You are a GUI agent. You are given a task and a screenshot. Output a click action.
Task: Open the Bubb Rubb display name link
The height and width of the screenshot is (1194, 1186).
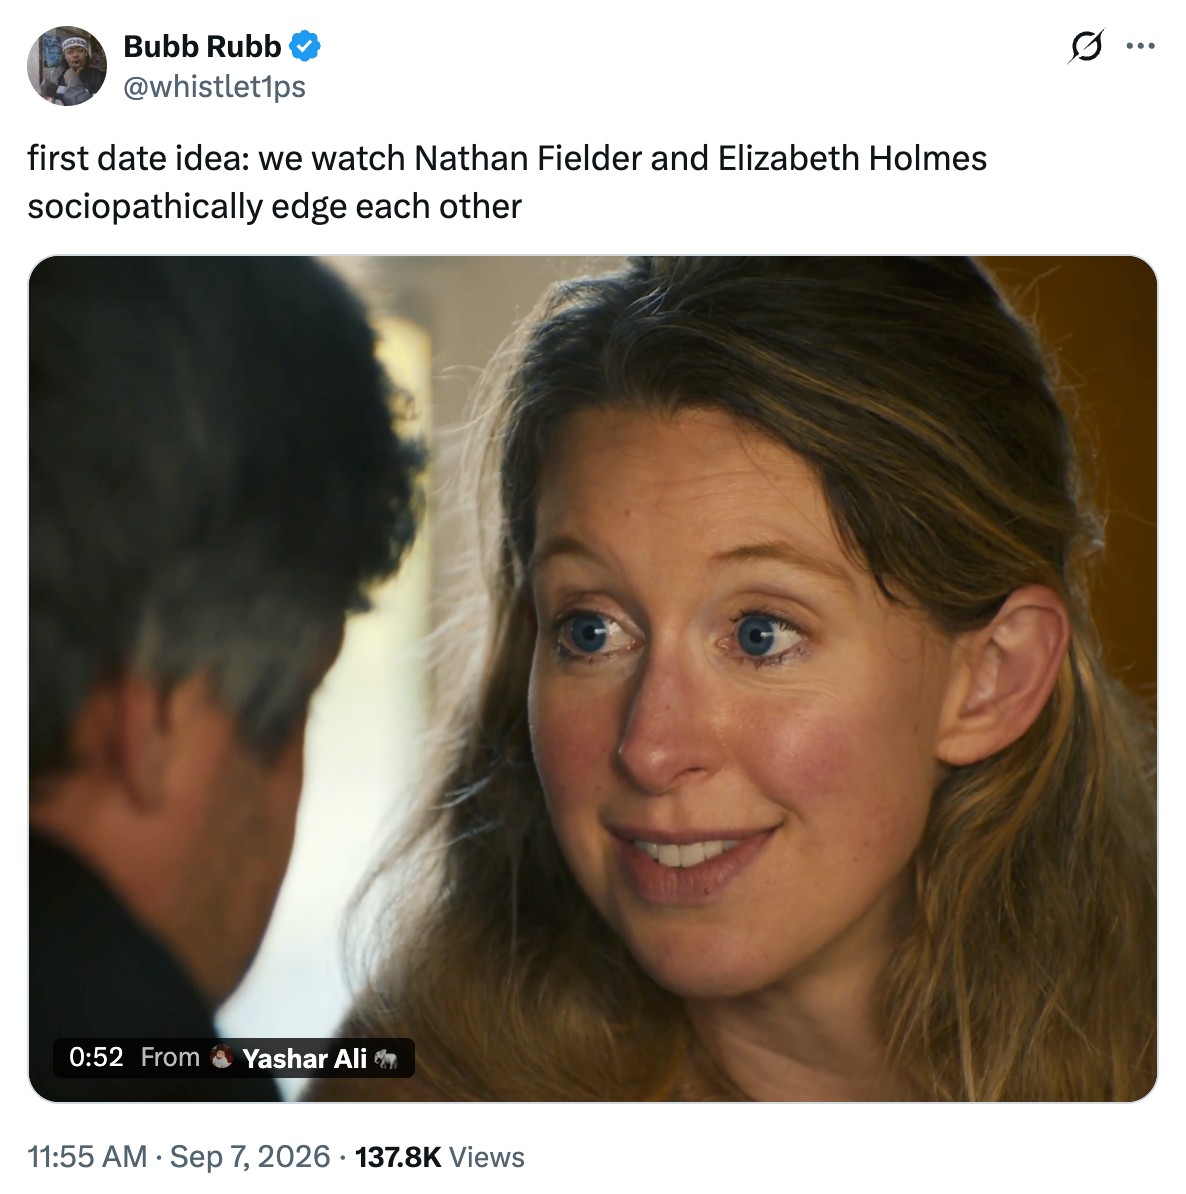[x=202, y=46]
